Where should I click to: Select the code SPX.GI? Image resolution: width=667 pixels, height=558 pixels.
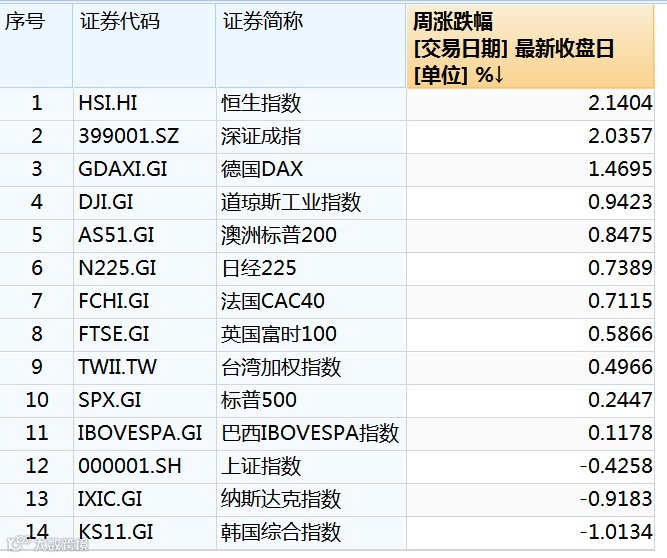(x=109, y=400)
